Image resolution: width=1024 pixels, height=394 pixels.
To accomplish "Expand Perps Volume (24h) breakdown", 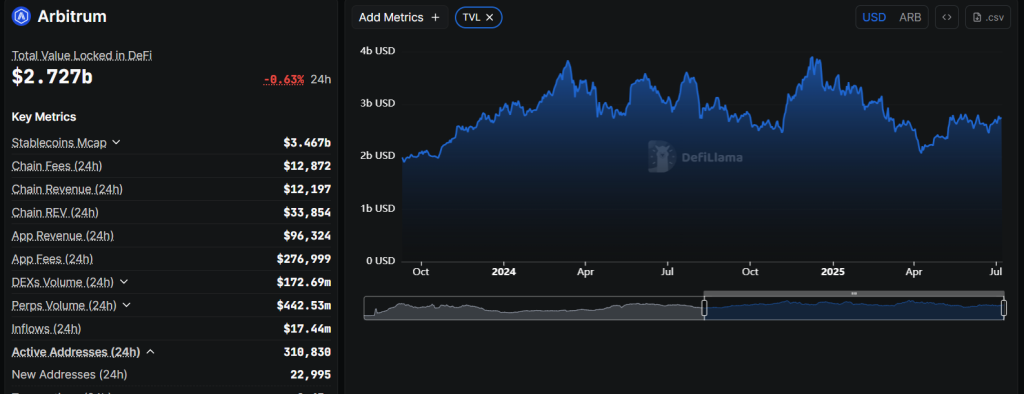I will click(127, 305).
